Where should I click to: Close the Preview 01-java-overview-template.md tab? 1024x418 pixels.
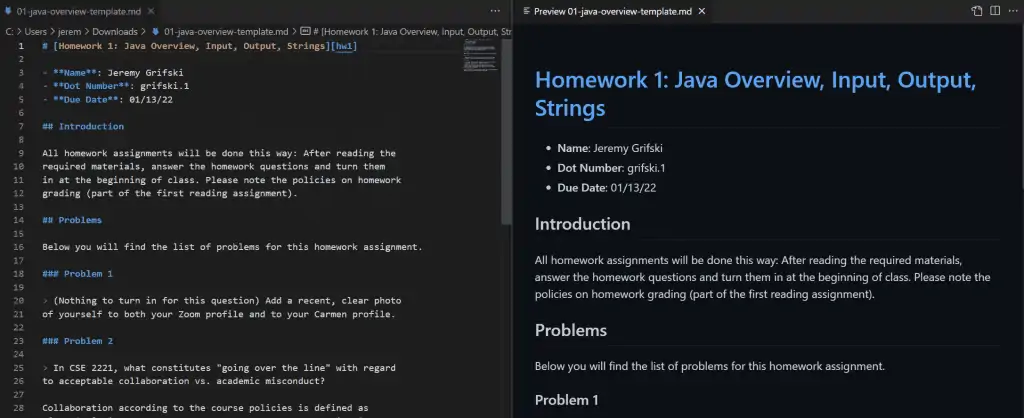tap(702, 11)
